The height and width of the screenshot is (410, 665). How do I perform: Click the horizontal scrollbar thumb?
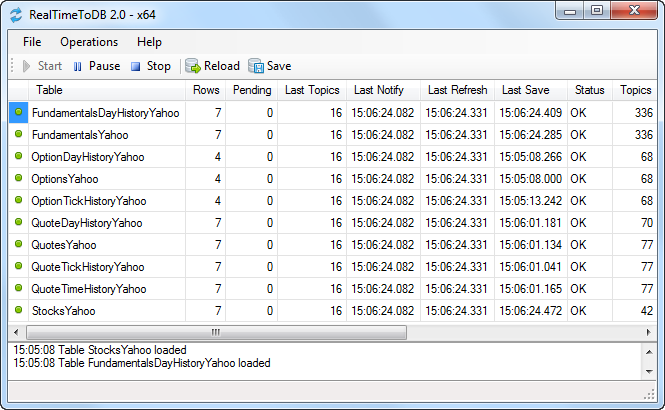pyautogui.click(x=215, y=332)
